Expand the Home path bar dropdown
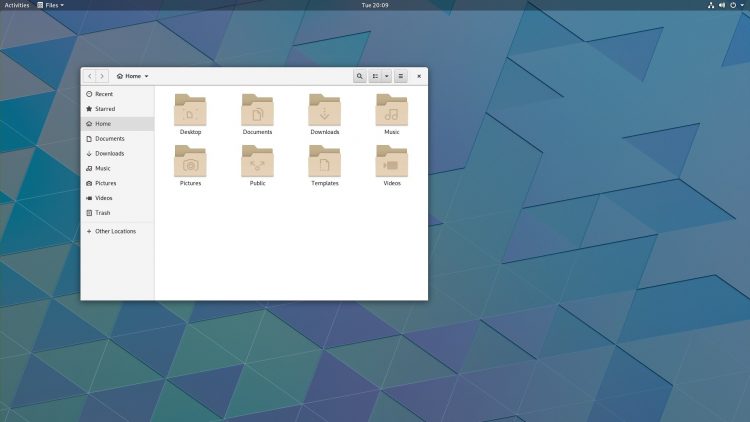The height and width of the screenshot is (422, 750). (133, 76)
